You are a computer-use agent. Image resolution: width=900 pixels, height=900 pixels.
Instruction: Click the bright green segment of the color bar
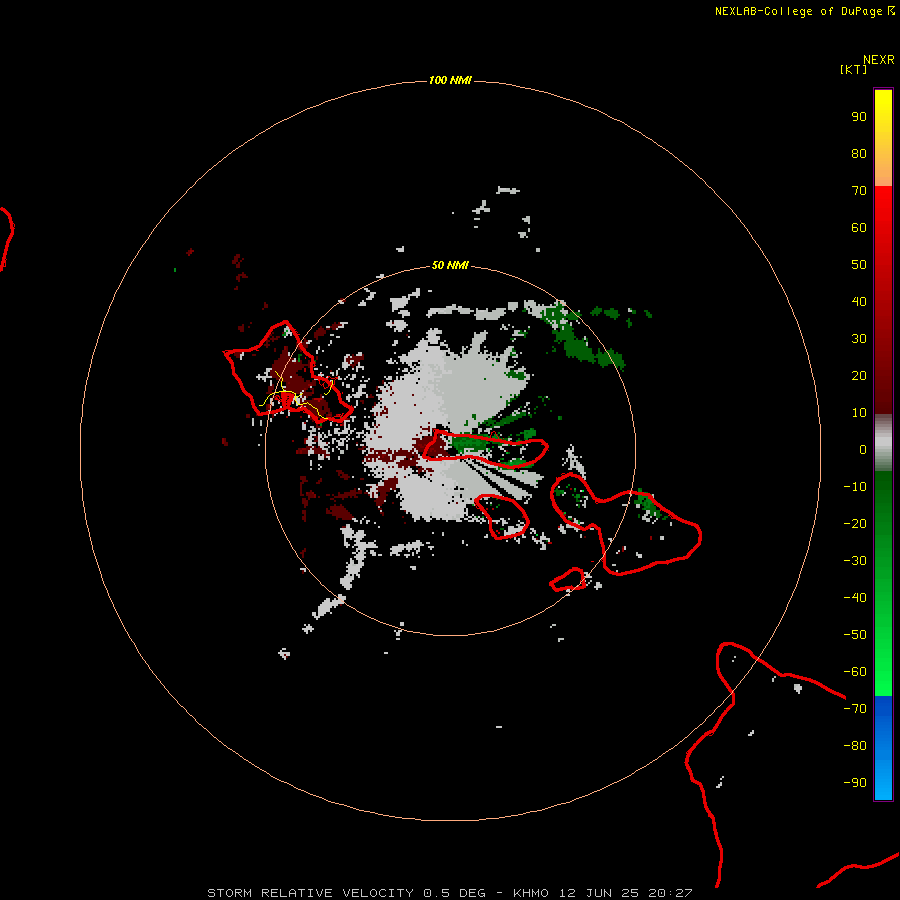(883, 583)
